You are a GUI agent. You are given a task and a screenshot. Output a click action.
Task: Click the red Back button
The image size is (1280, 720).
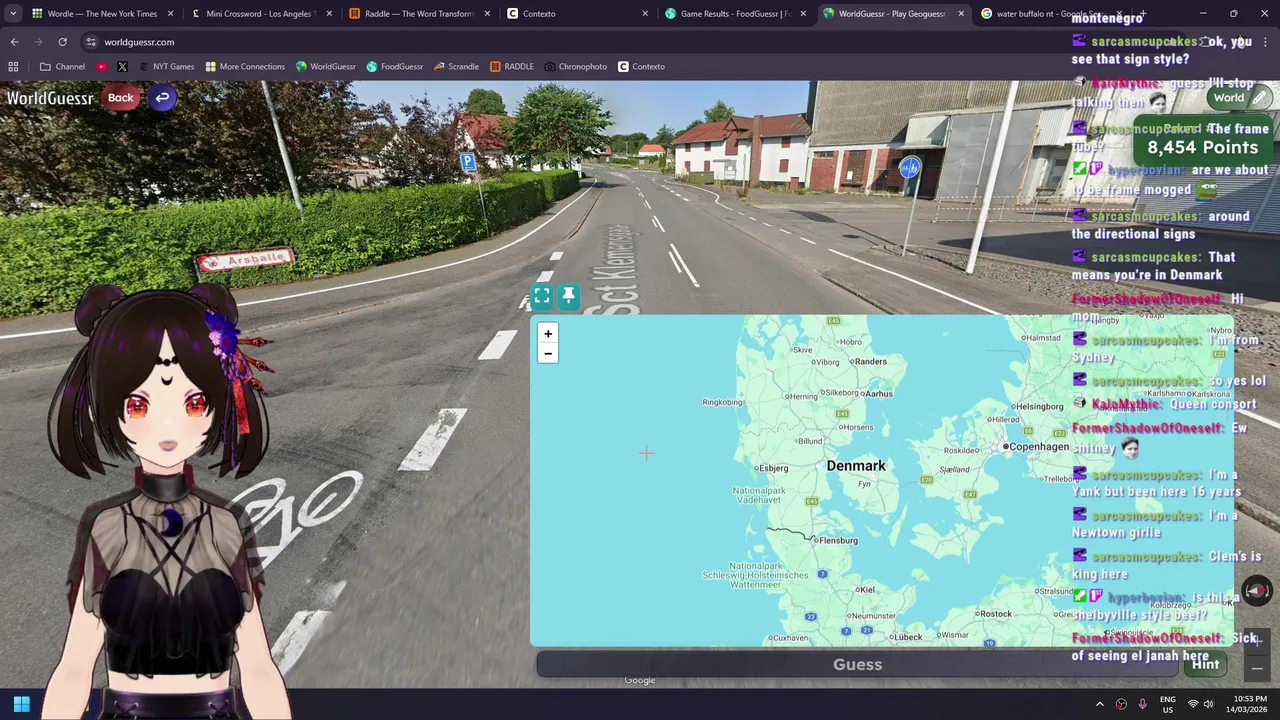121,97
